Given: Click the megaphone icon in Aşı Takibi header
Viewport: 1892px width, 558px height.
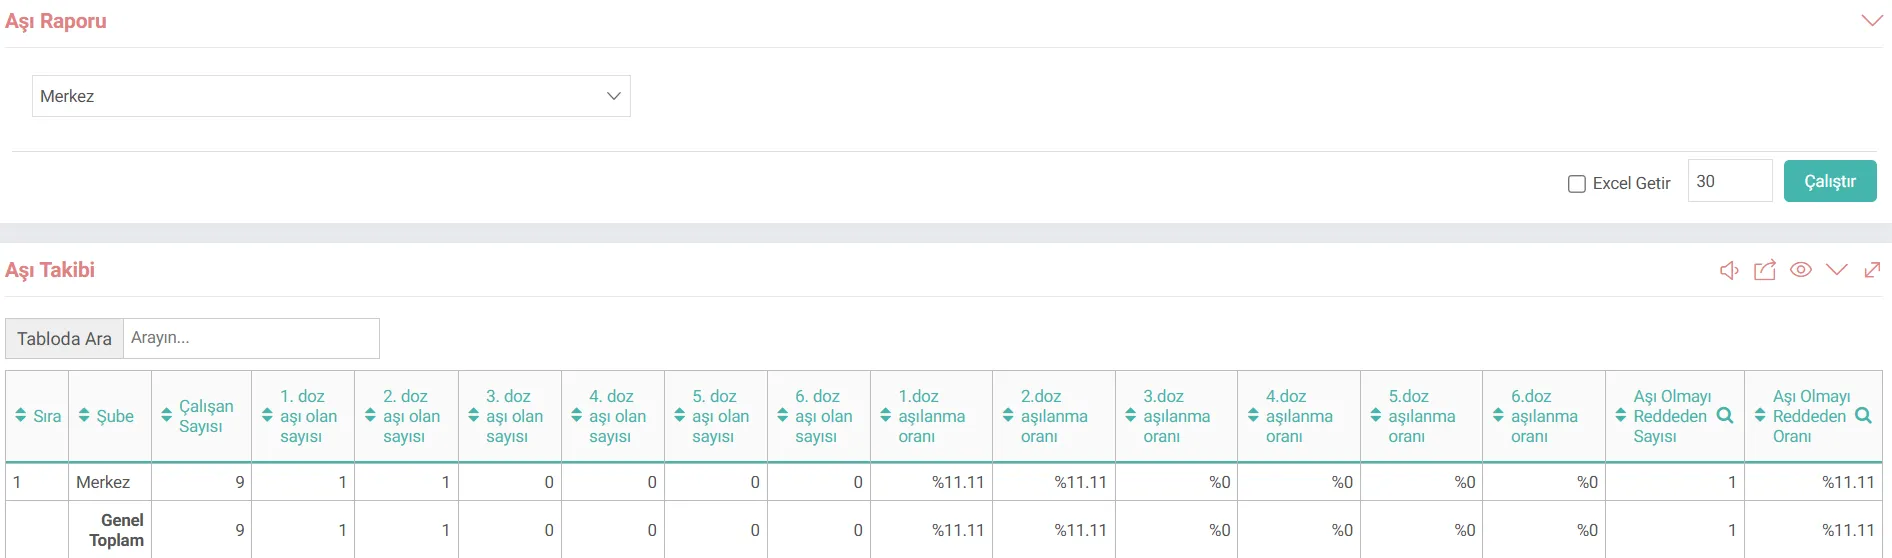Looking at the screenshot, I should point(1729,270).
